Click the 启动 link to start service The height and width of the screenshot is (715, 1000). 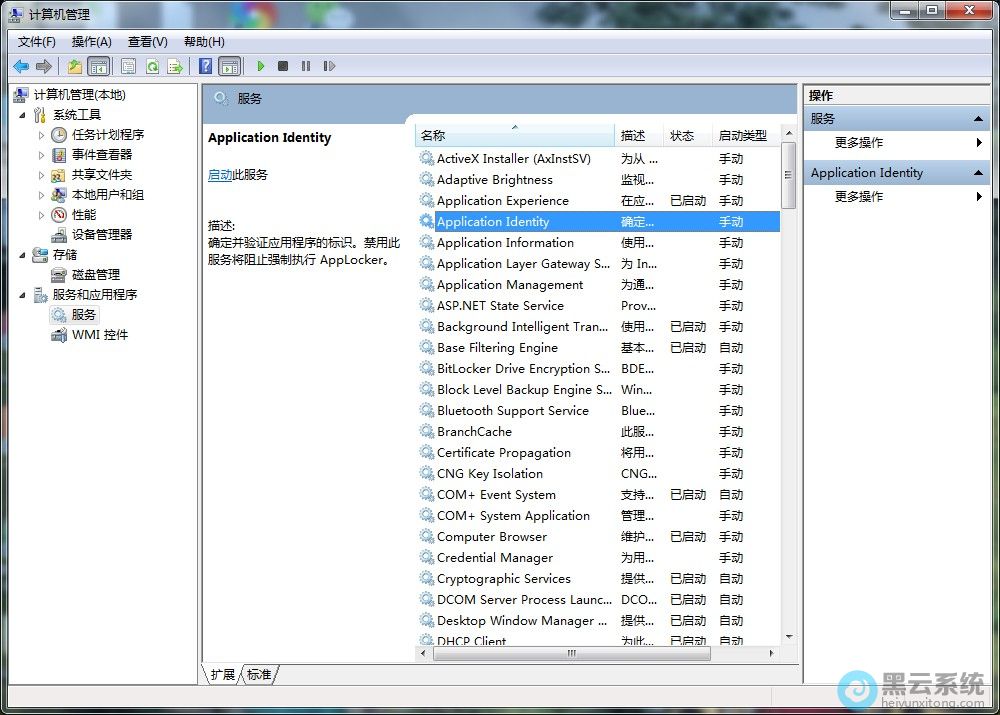coord(220,175)
